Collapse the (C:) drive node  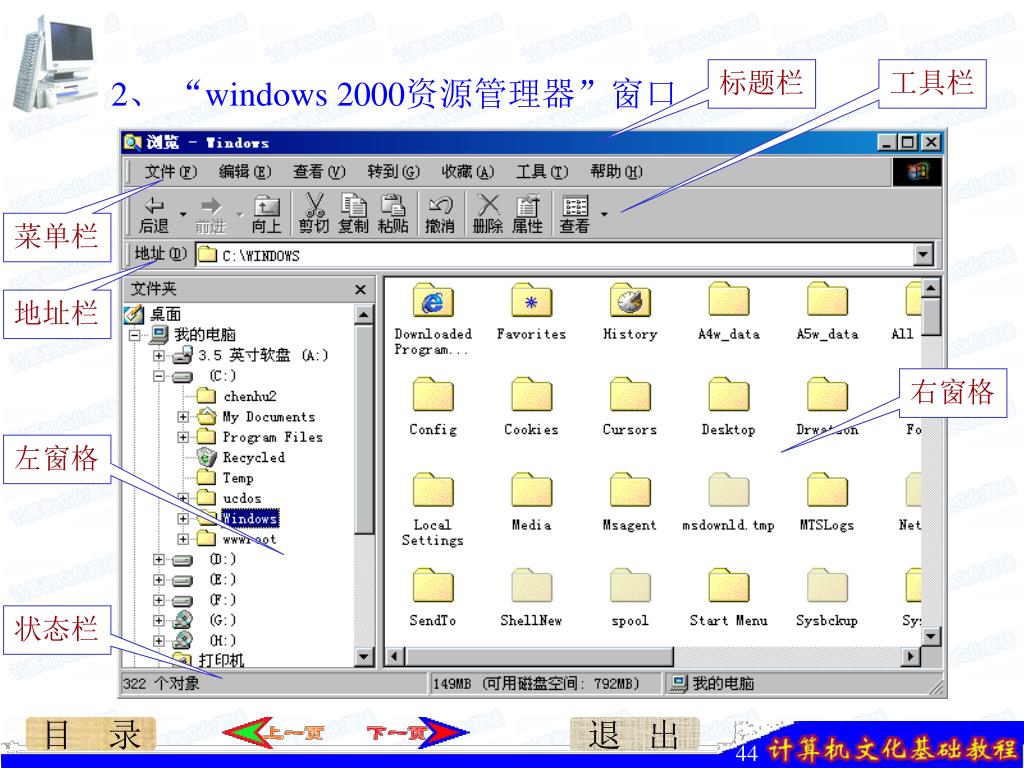[x=159, y=376]
